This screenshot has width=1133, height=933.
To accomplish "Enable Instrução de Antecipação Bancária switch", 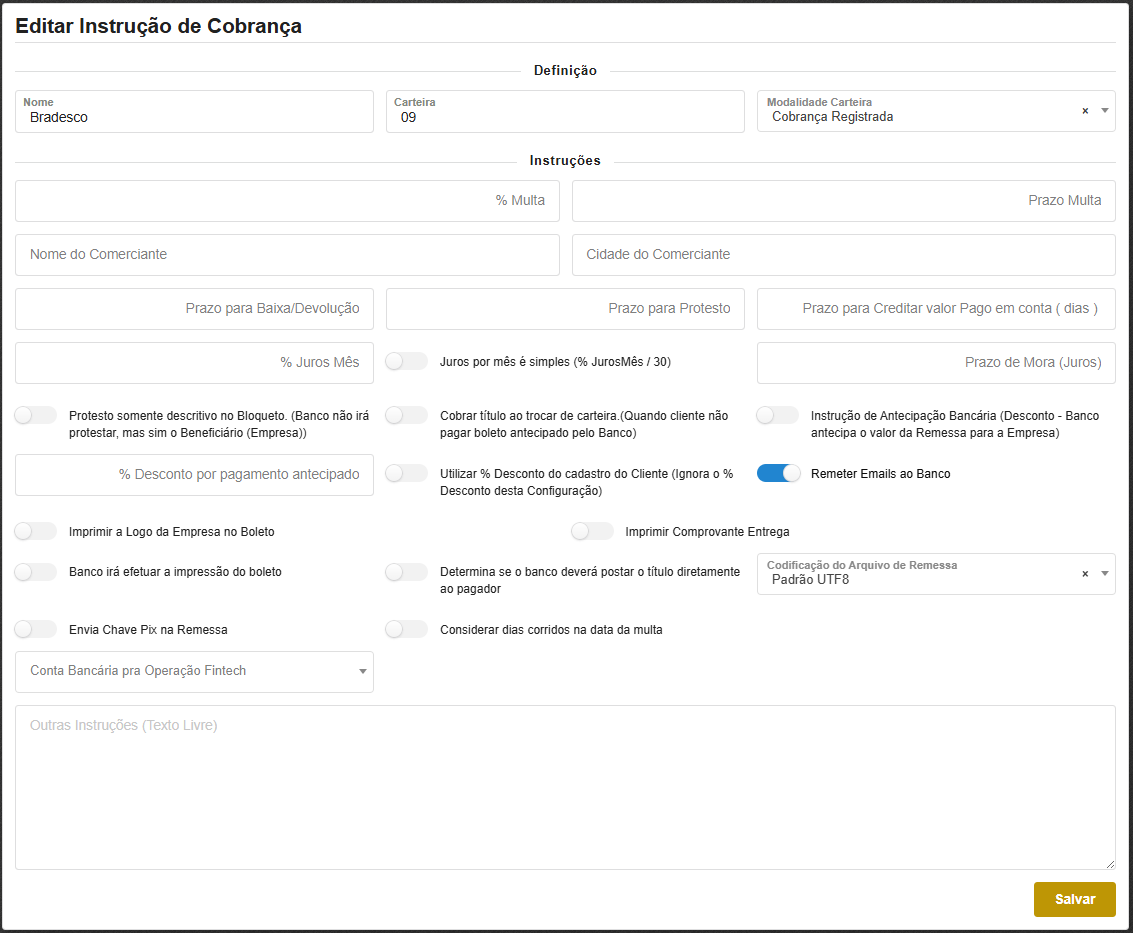I will [x=778, y=415].
